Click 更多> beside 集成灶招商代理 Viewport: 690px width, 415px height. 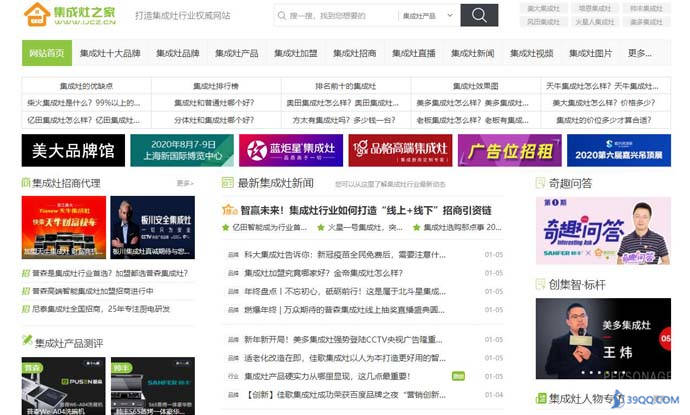tap(185, 183)
